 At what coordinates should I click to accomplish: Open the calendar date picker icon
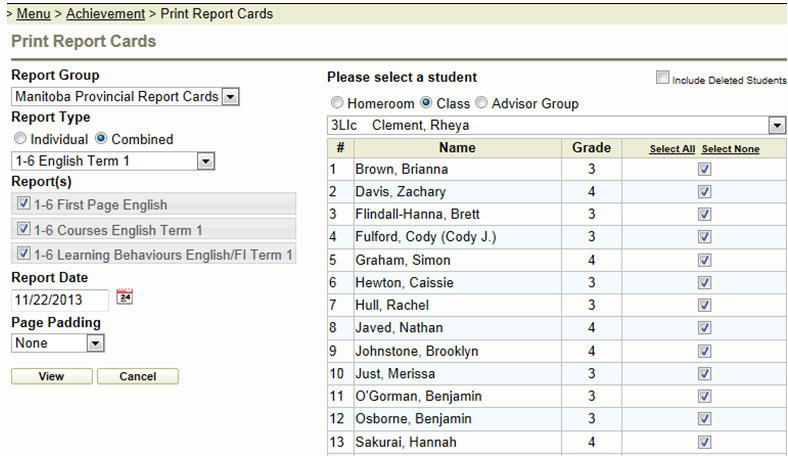tap(125, 297)
